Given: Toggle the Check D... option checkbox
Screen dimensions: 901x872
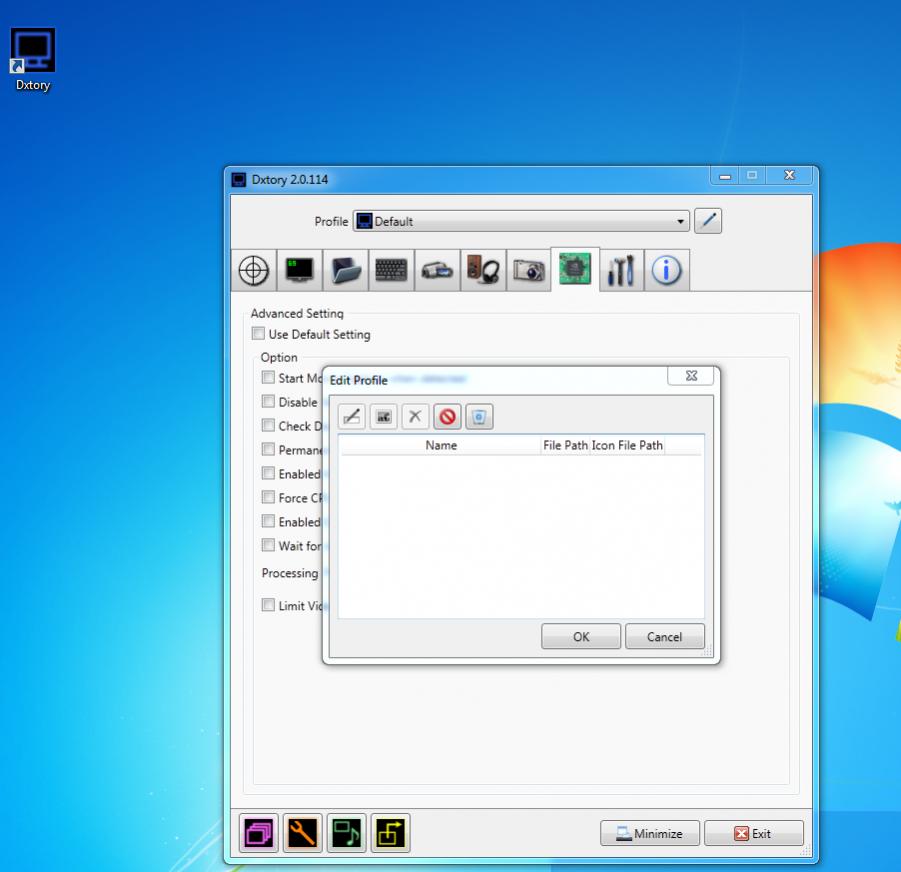Looking at the screenshot, I should pyautogui.click(x=268, y=425).
